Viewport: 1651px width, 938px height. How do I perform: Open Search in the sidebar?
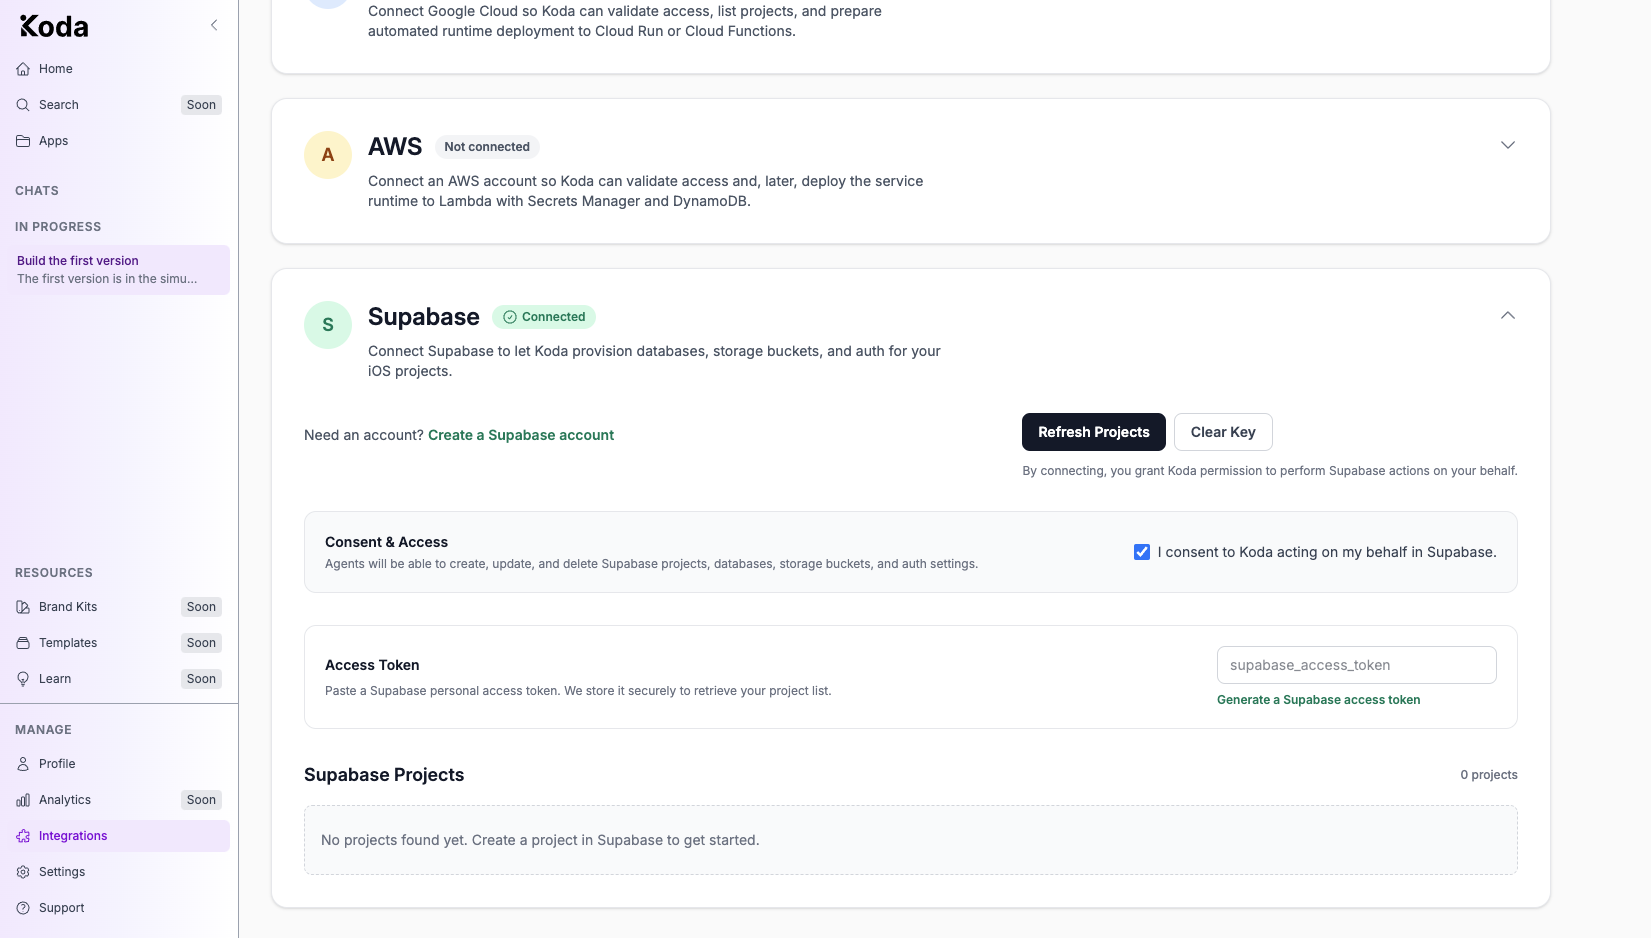(x=119, y=105)
